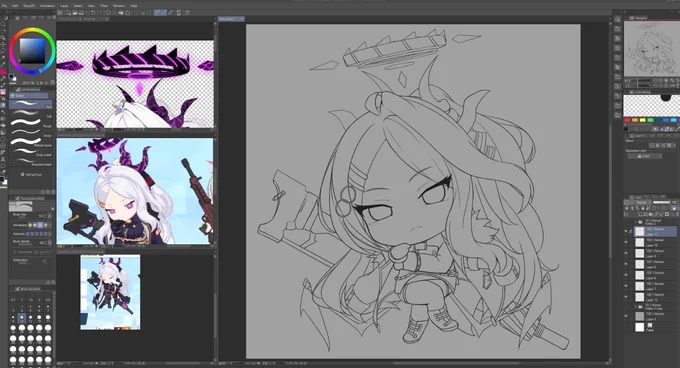
Task: Select the Hard eraser sub tool
Action: click(x=31, y=104)
